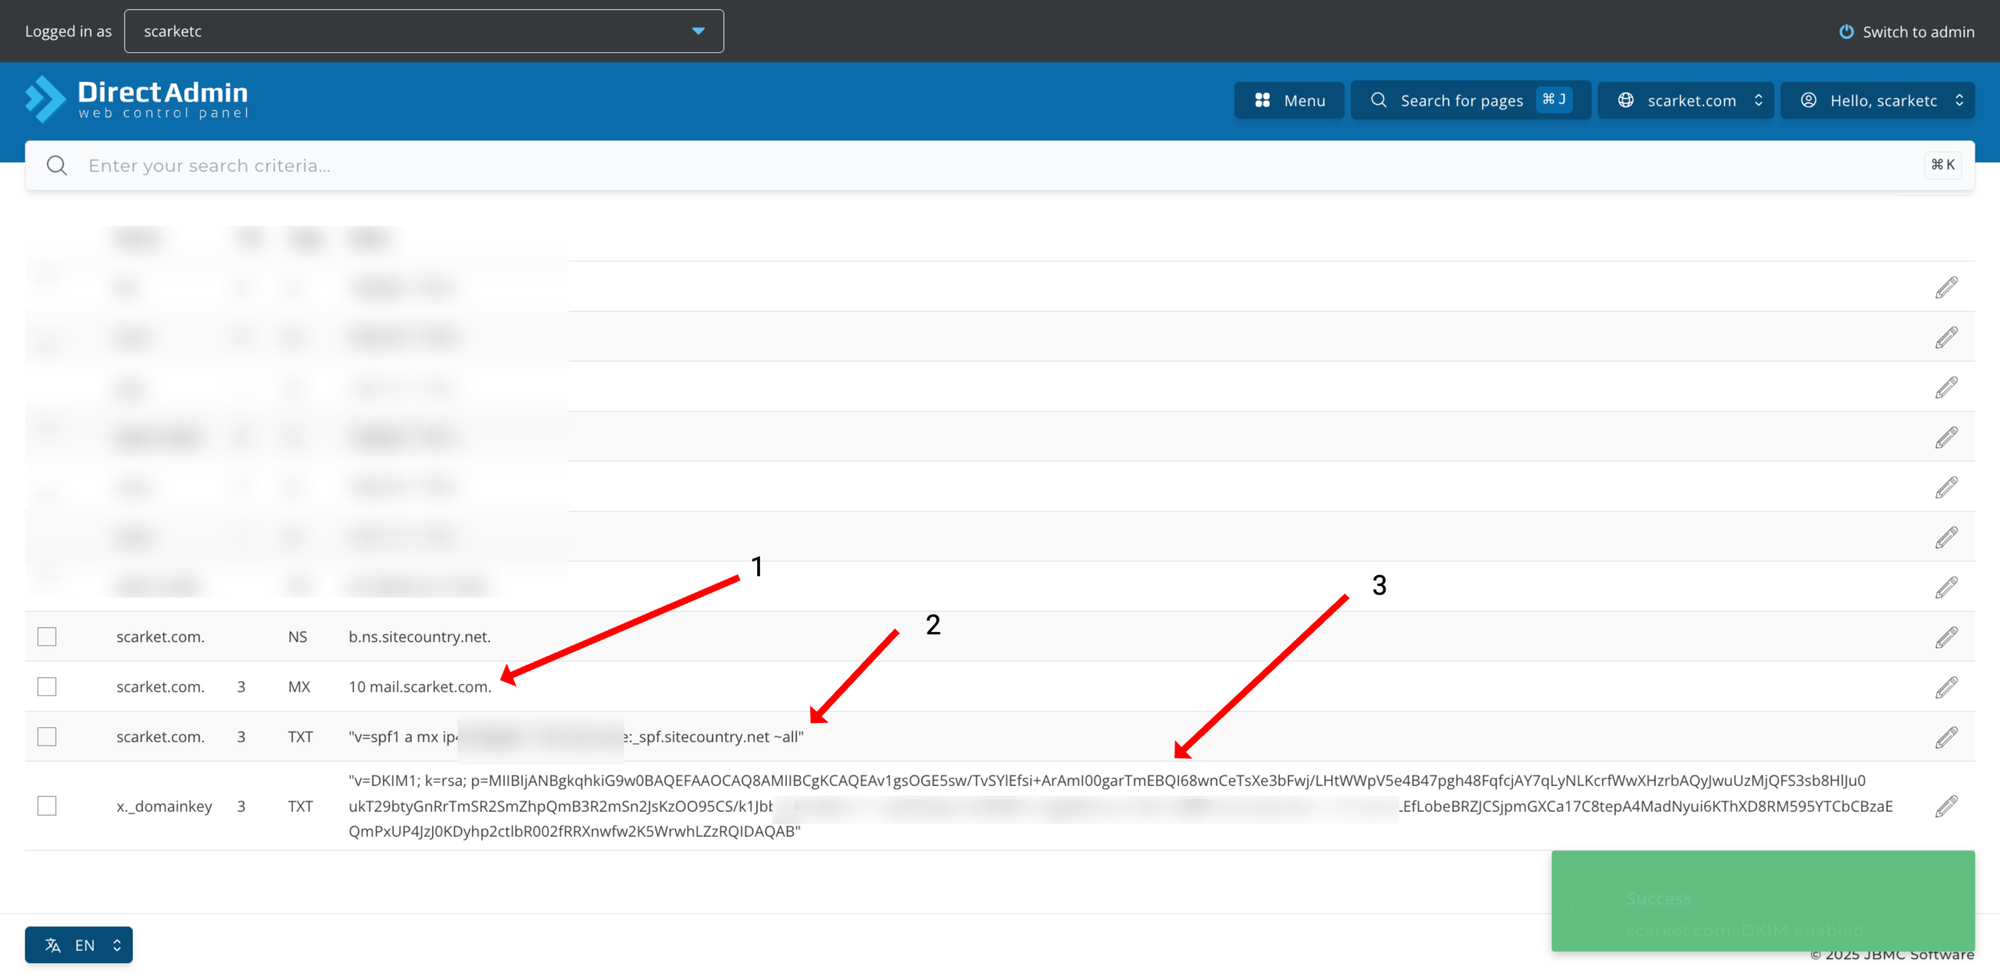Select the x._domainkey record checkbox
Screen dimensions: 2000x976
click(47, 806)
